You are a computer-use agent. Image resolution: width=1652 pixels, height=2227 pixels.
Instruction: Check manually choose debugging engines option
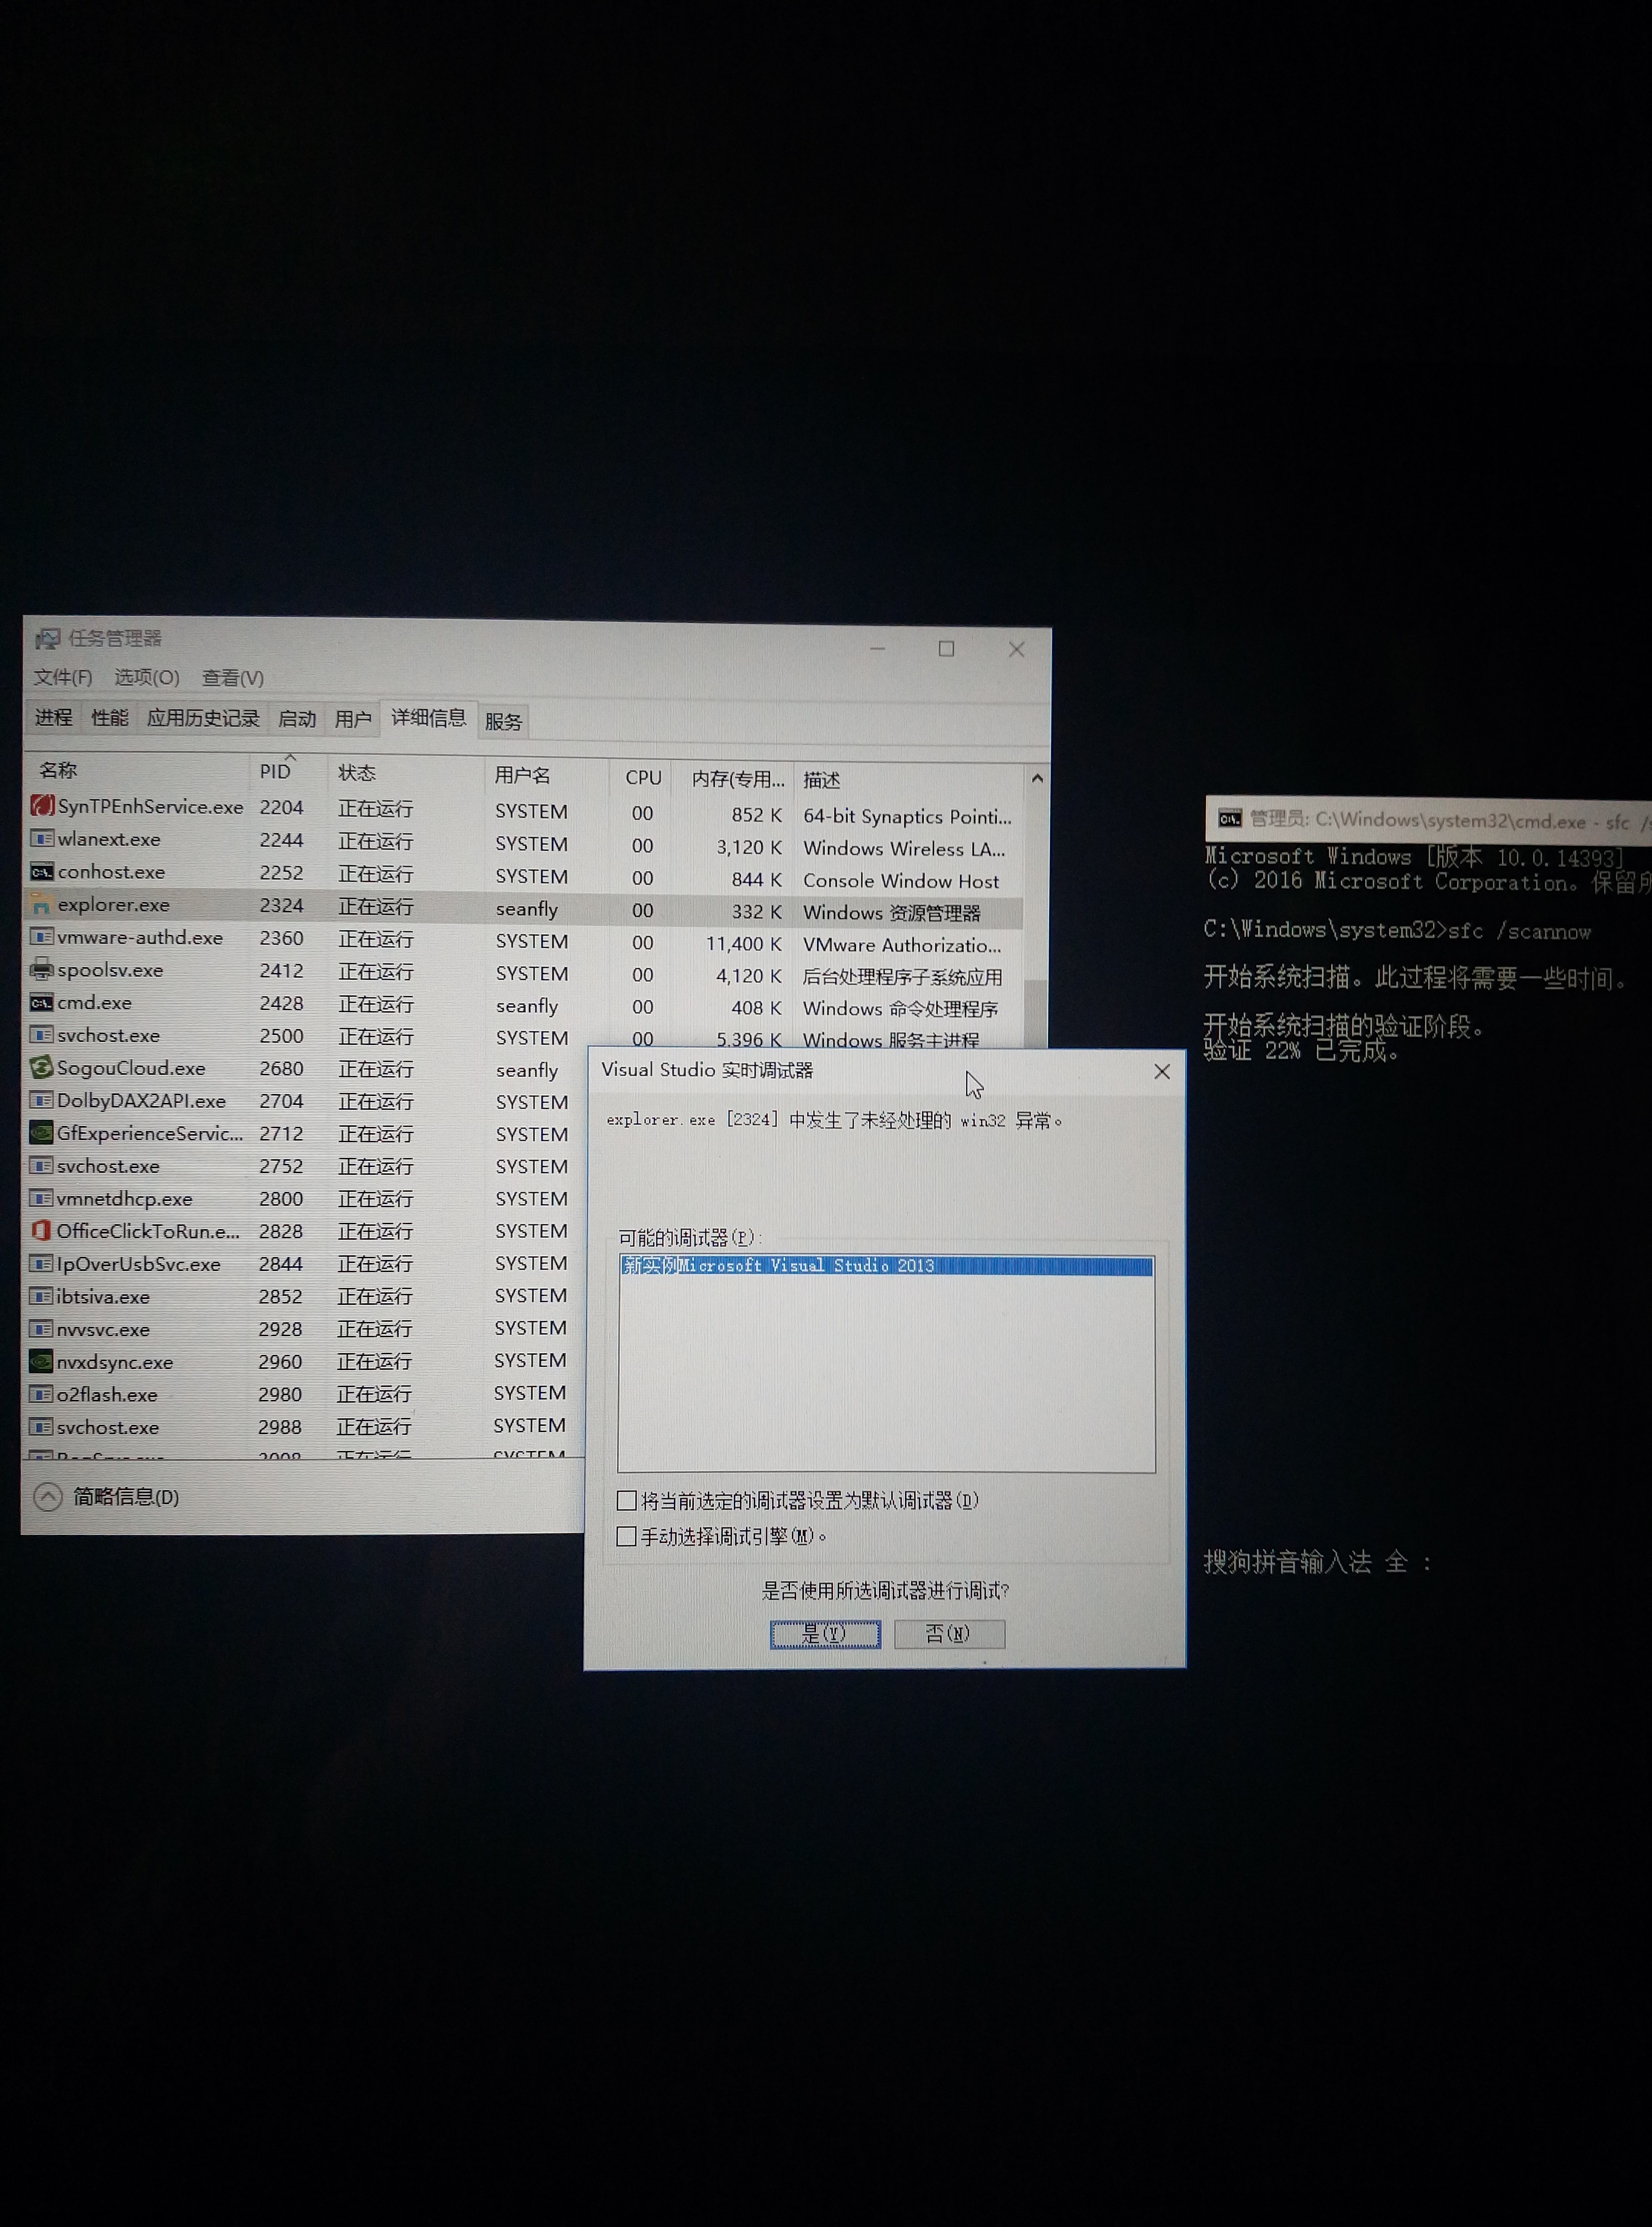coord(627,1536)
